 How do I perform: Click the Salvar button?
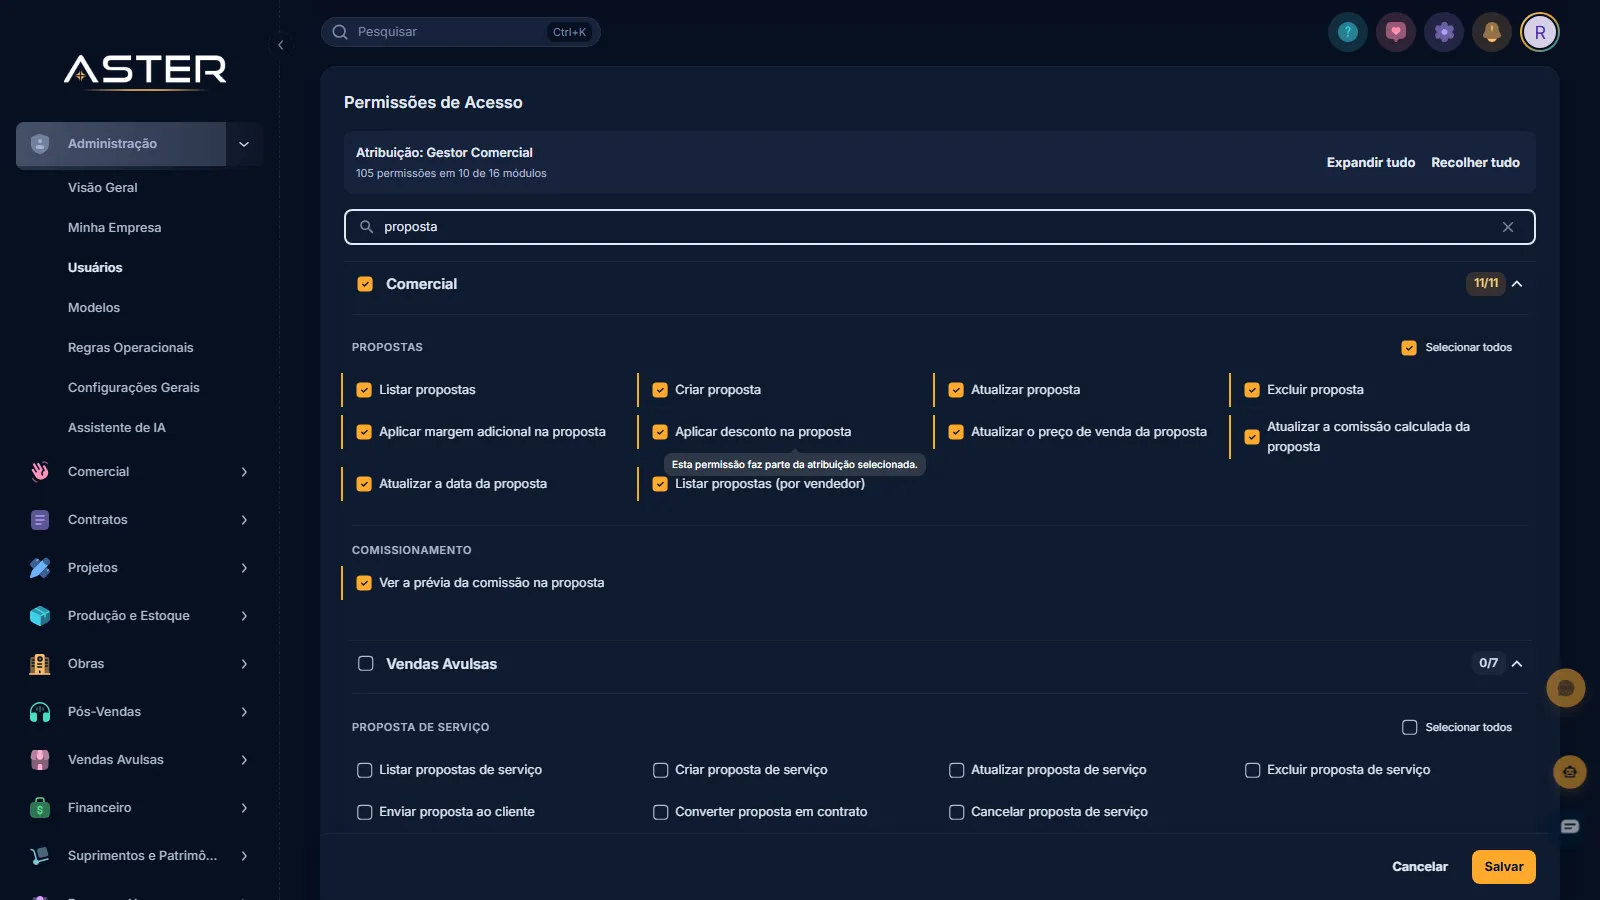(1504, 867)
